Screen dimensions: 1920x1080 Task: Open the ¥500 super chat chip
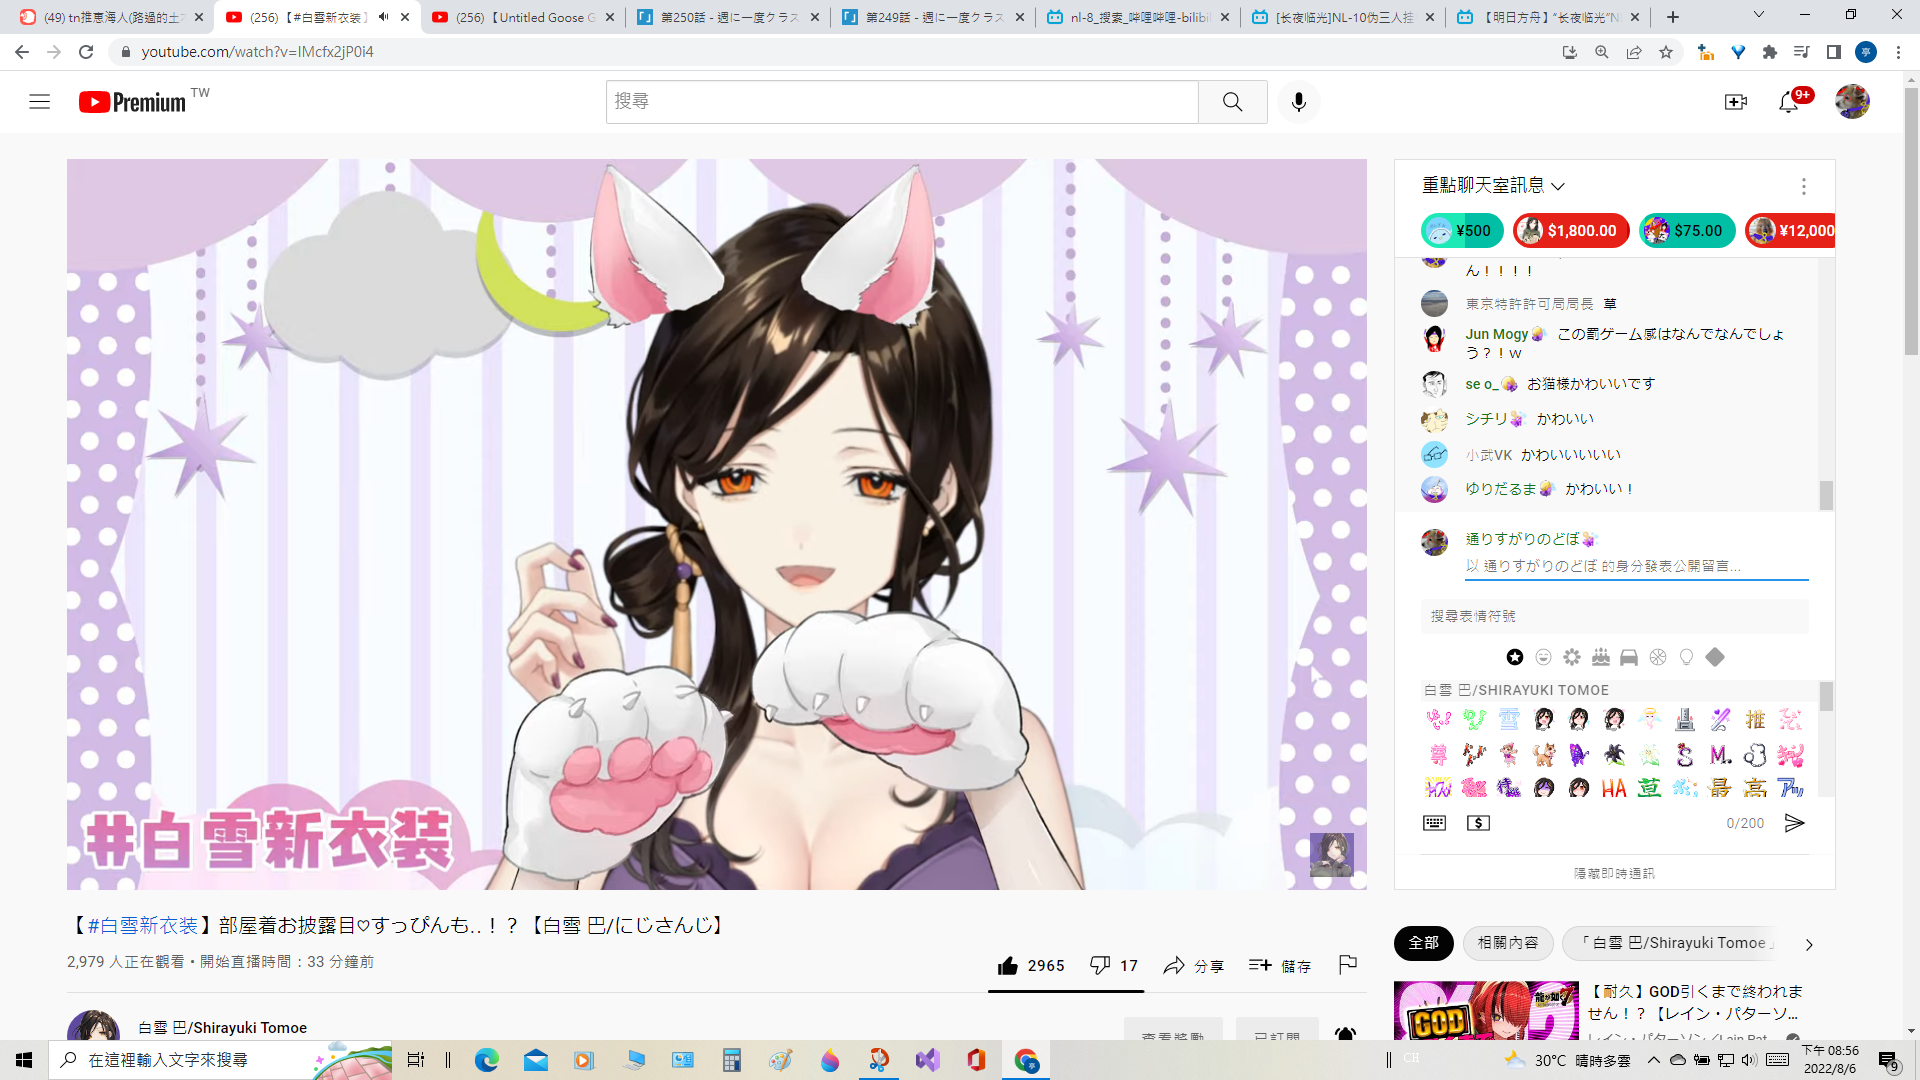click(1461, 231)
